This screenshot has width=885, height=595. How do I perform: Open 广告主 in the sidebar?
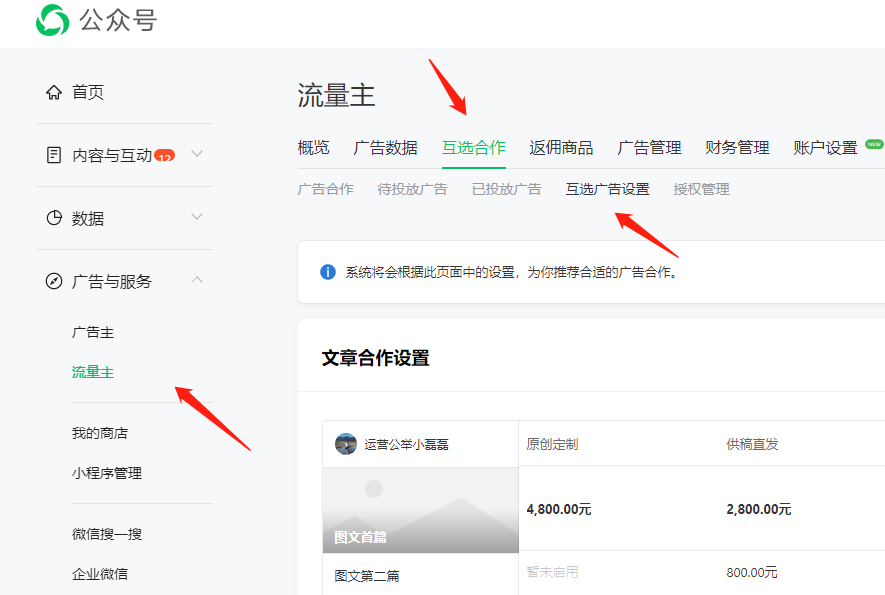click(x=93, y=332)
